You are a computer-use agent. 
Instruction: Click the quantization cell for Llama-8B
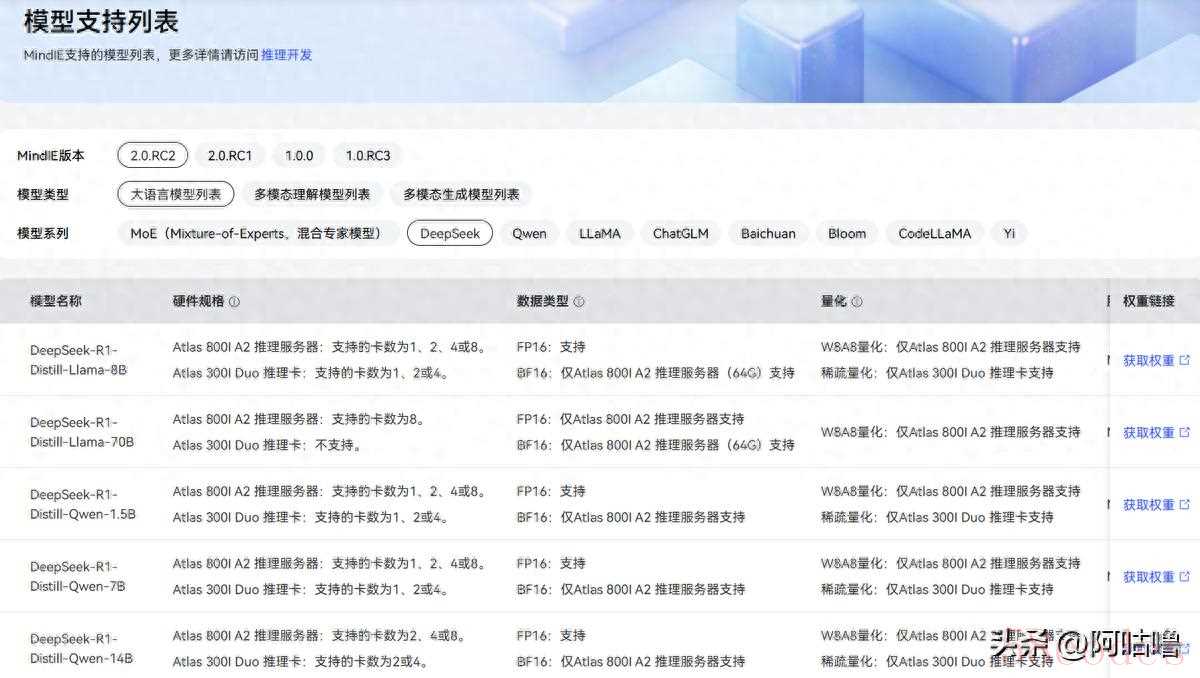[x=951, y=360]
